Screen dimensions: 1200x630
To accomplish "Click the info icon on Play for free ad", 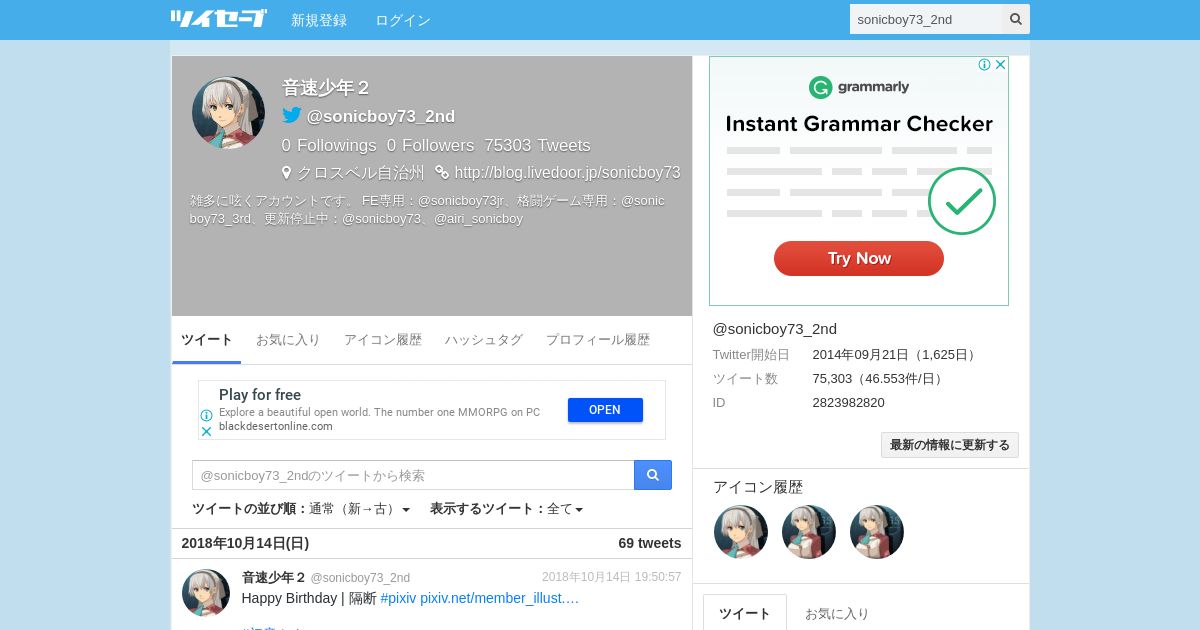I will click(x=206, y=415).
